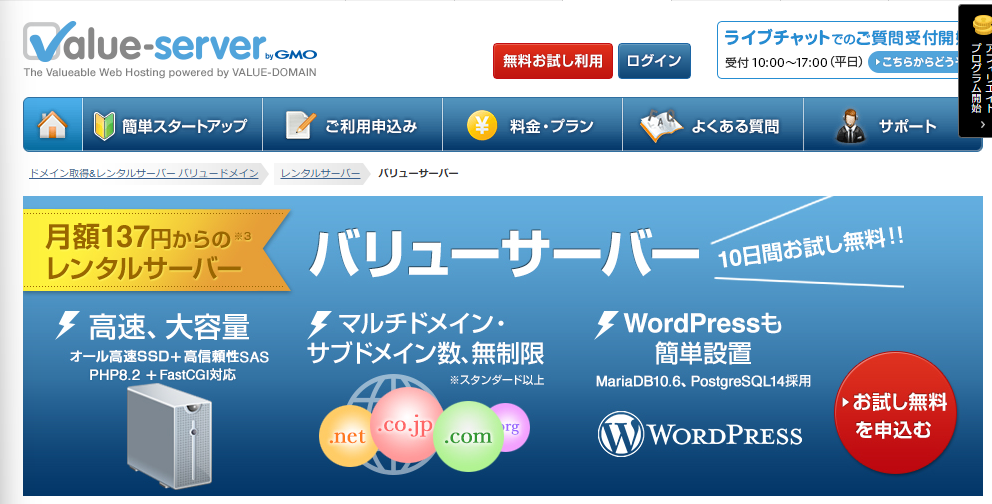Select the green beginner mark icon
Screen dimensions: 992x504
point(104,125)
